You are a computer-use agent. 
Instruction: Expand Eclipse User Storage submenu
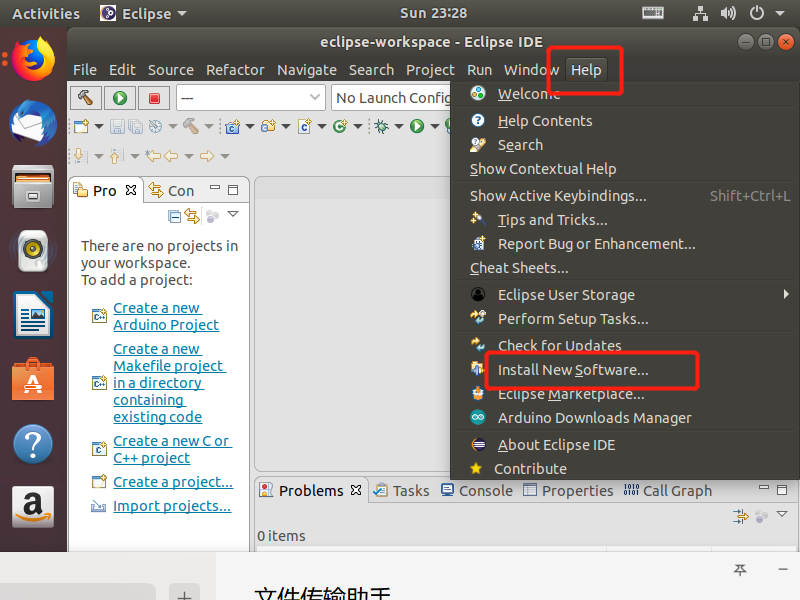coord(624,295)
